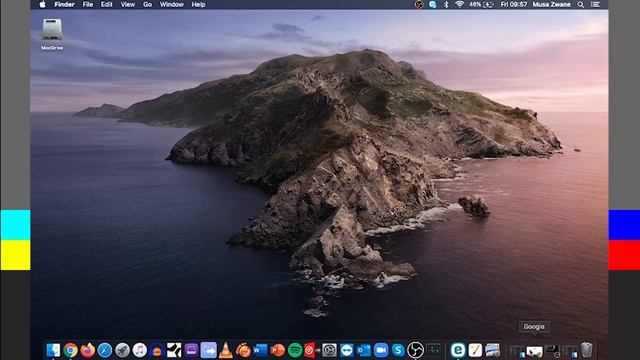Open the Help menu
Viewport: 640px width, 360px height.
pos(198,4)
